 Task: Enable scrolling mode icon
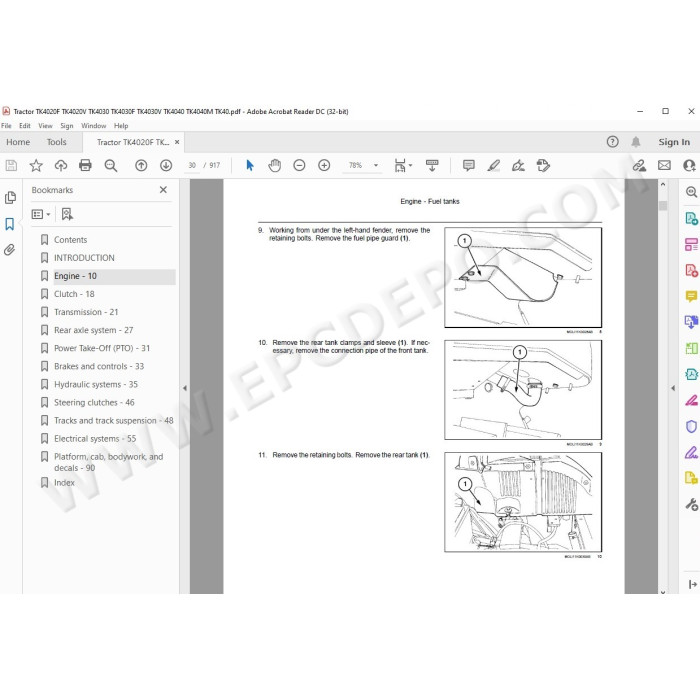coord(432,166)
